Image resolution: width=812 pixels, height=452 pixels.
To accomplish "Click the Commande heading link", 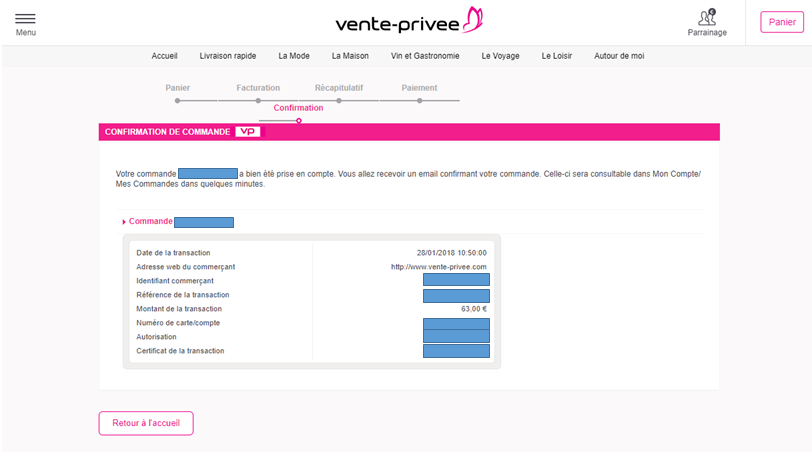I will click(x=151, y=221).
